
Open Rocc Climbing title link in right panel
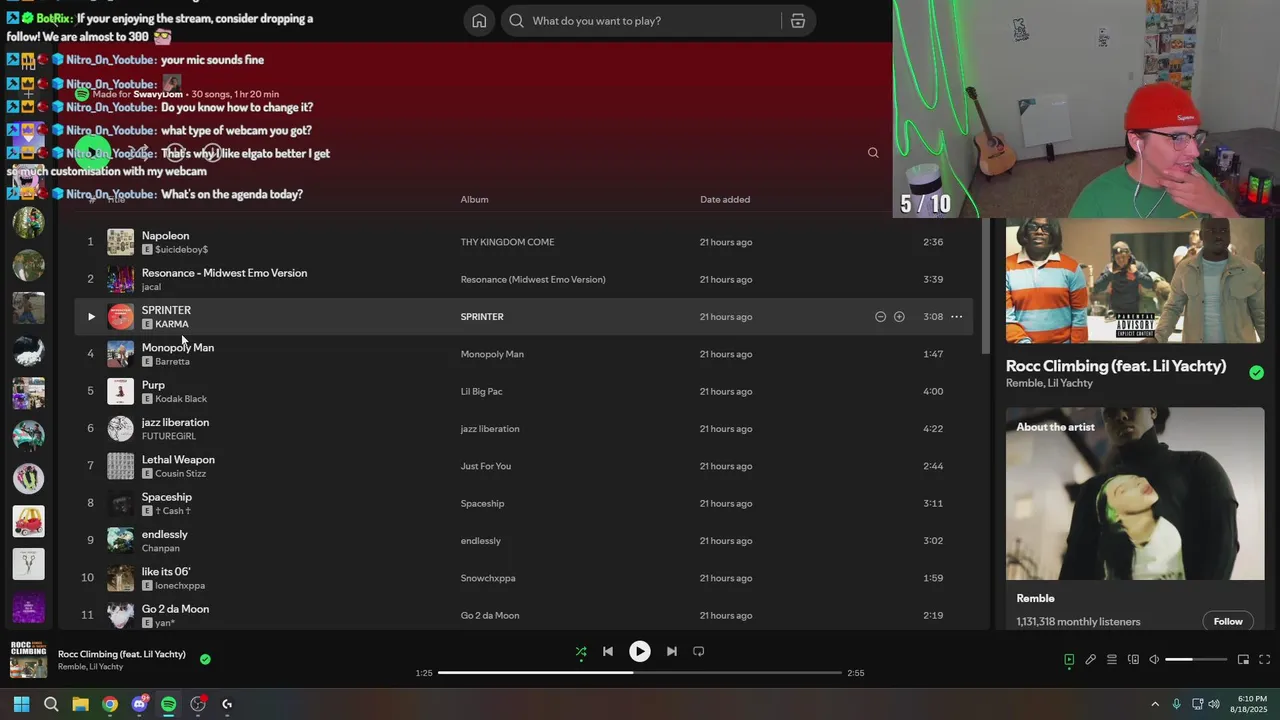coord(1116,366)
